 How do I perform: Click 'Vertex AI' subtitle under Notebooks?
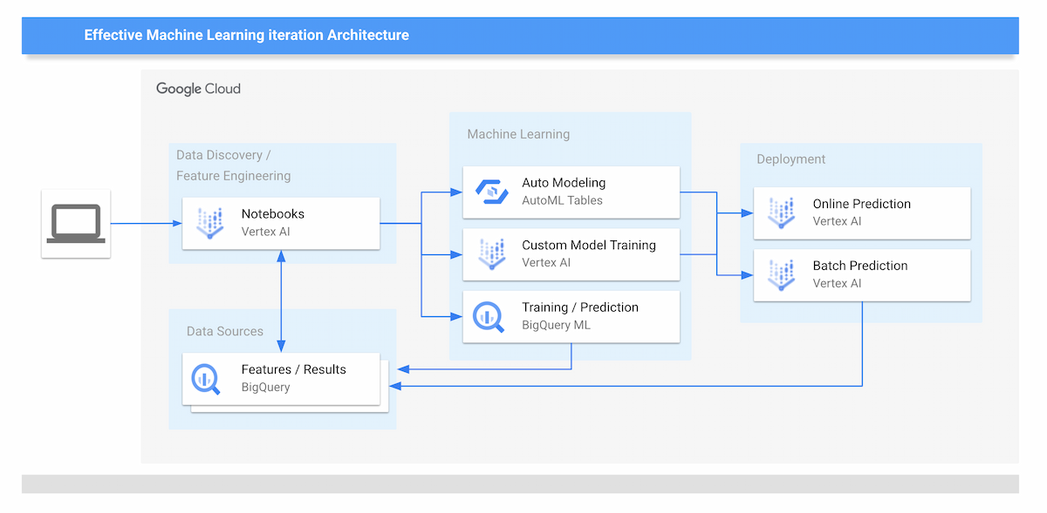(266, 232)
